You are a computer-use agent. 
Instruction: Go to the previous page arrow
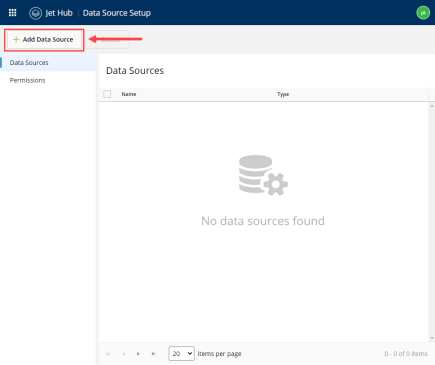tap(123, 354)
